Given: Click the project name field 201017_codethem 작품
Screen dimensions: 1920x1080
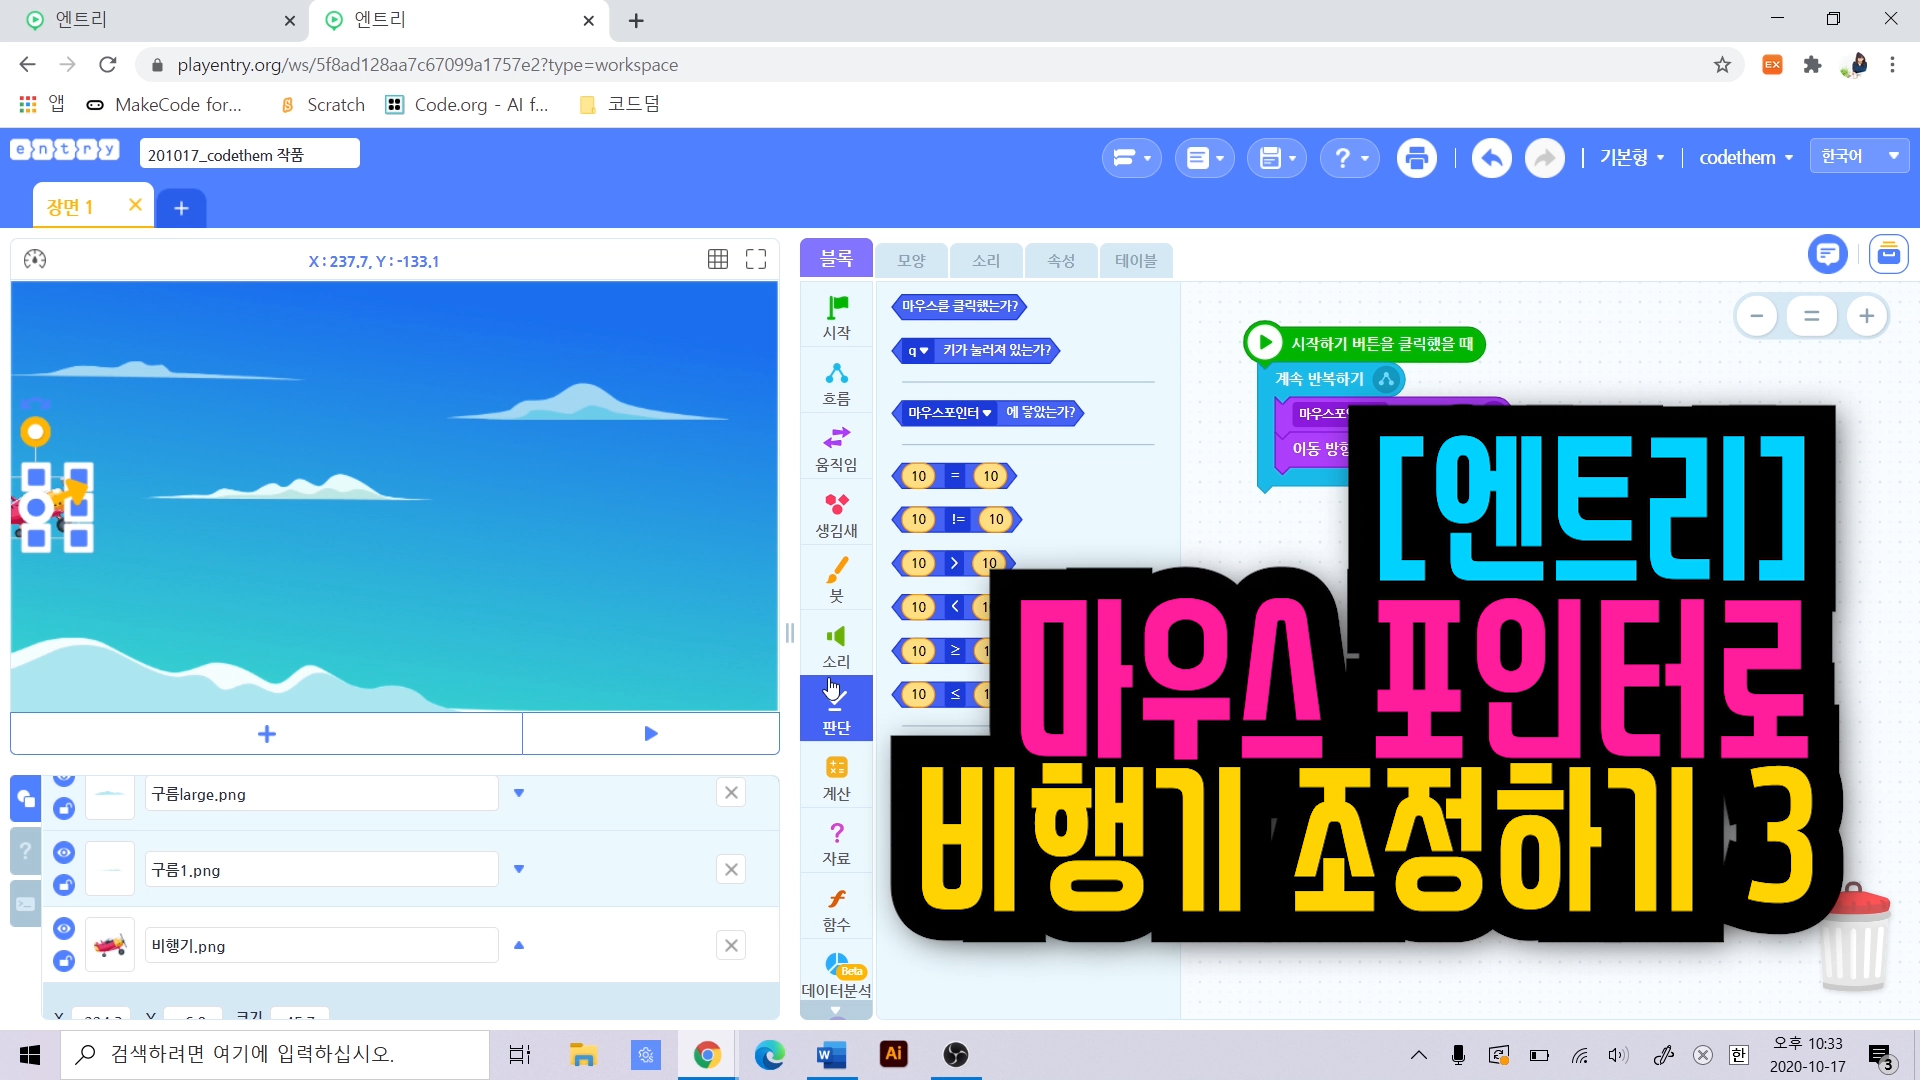Looking at the screenshot, I should pyautogui.click(x=249, y=155).
